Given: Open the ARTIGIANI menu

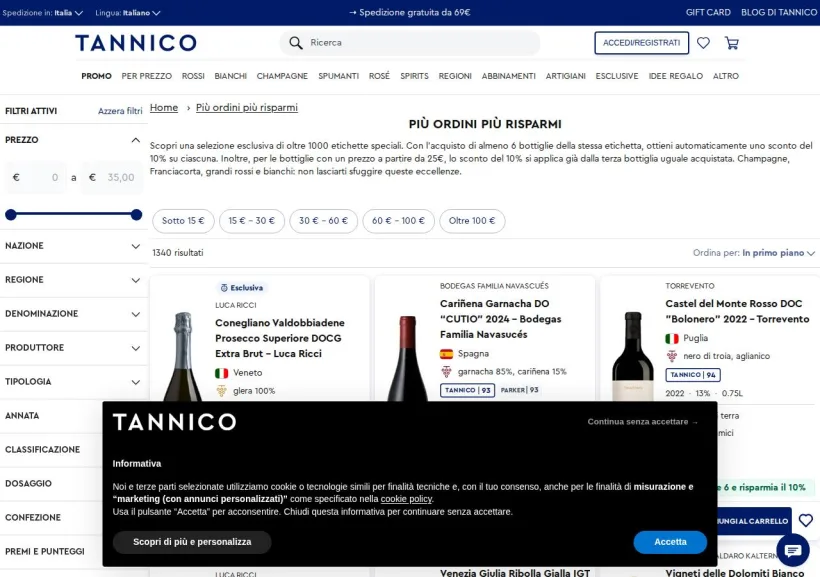Looking at the screenshot, I should pyautogui.click(x=565, y=76).
